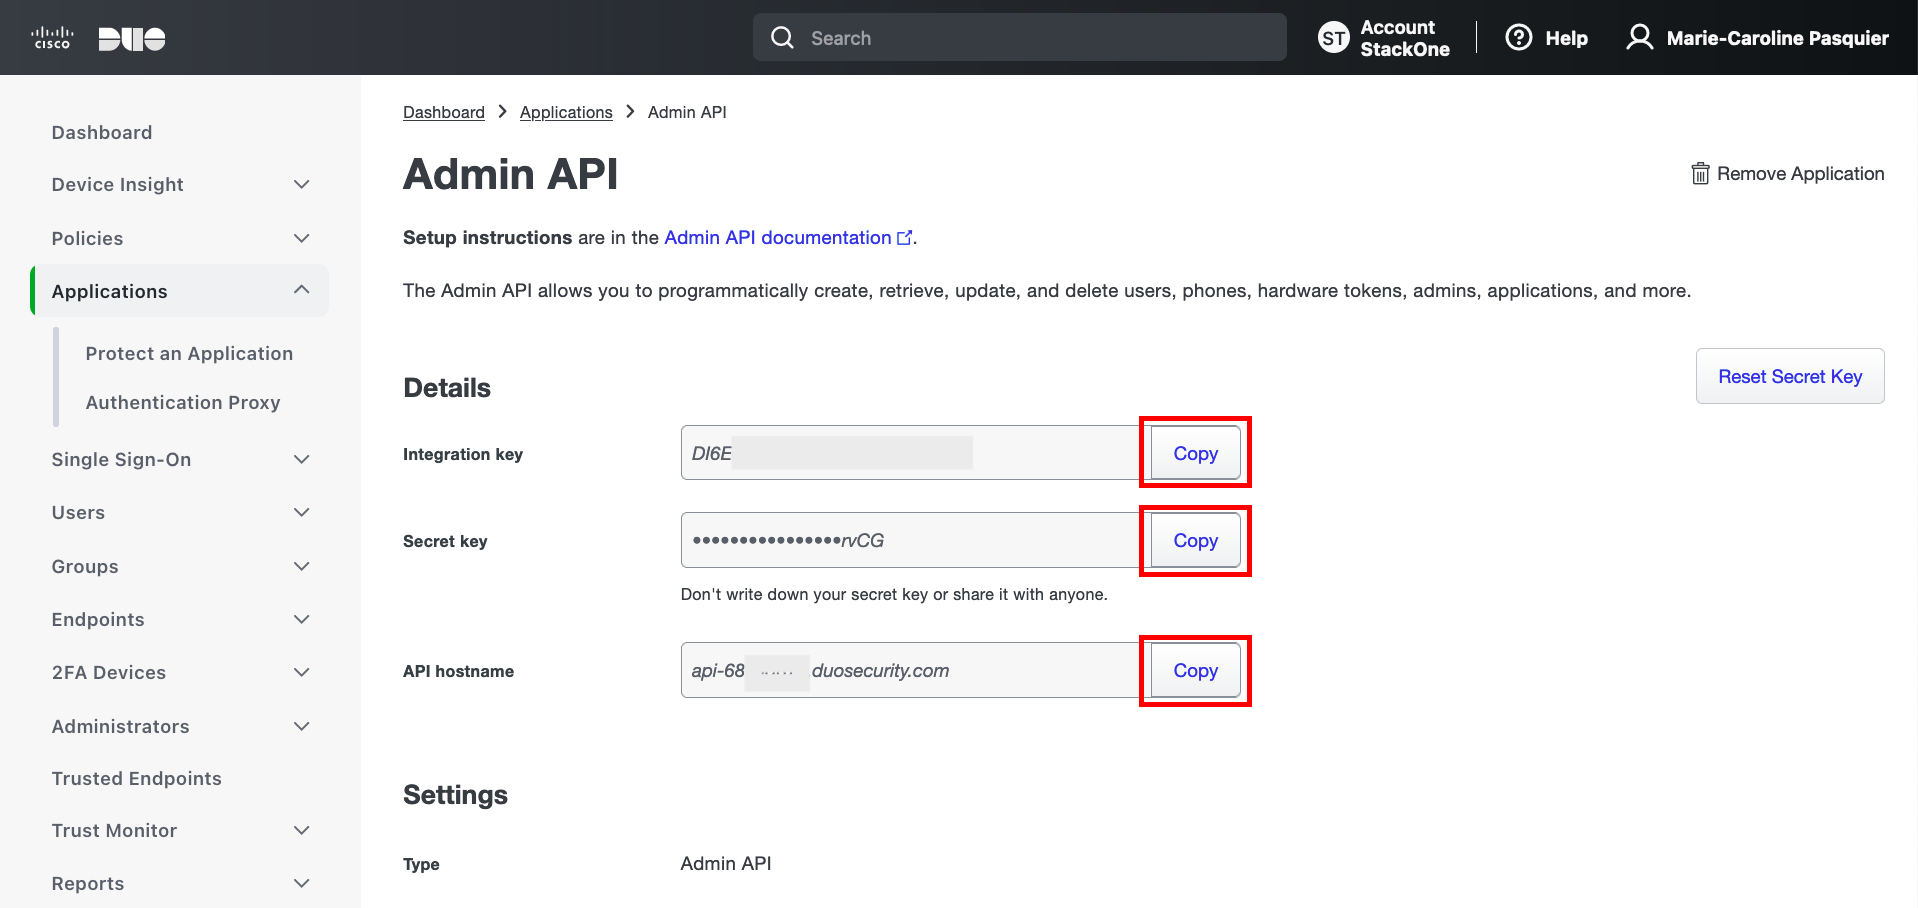This screenshot has width=1918, height=908.
Task: Open Single Sign-On in the sidebar
Action: click(121, 460)
